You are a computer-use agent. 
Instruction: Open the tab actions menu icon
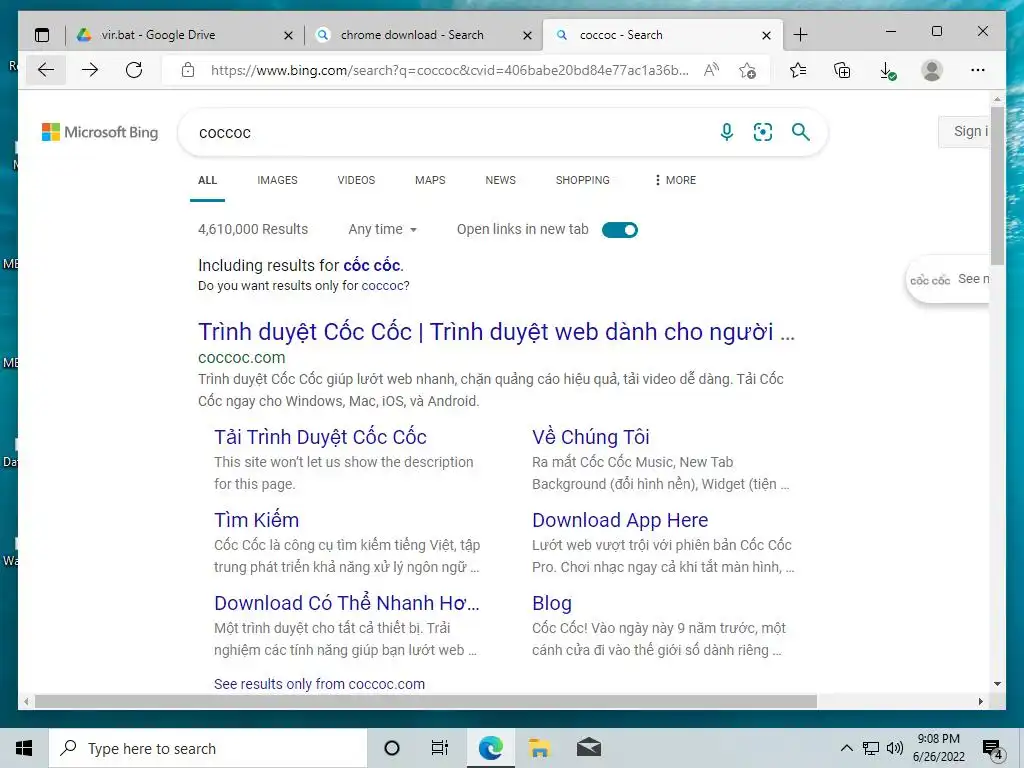[x=42, y=35]
